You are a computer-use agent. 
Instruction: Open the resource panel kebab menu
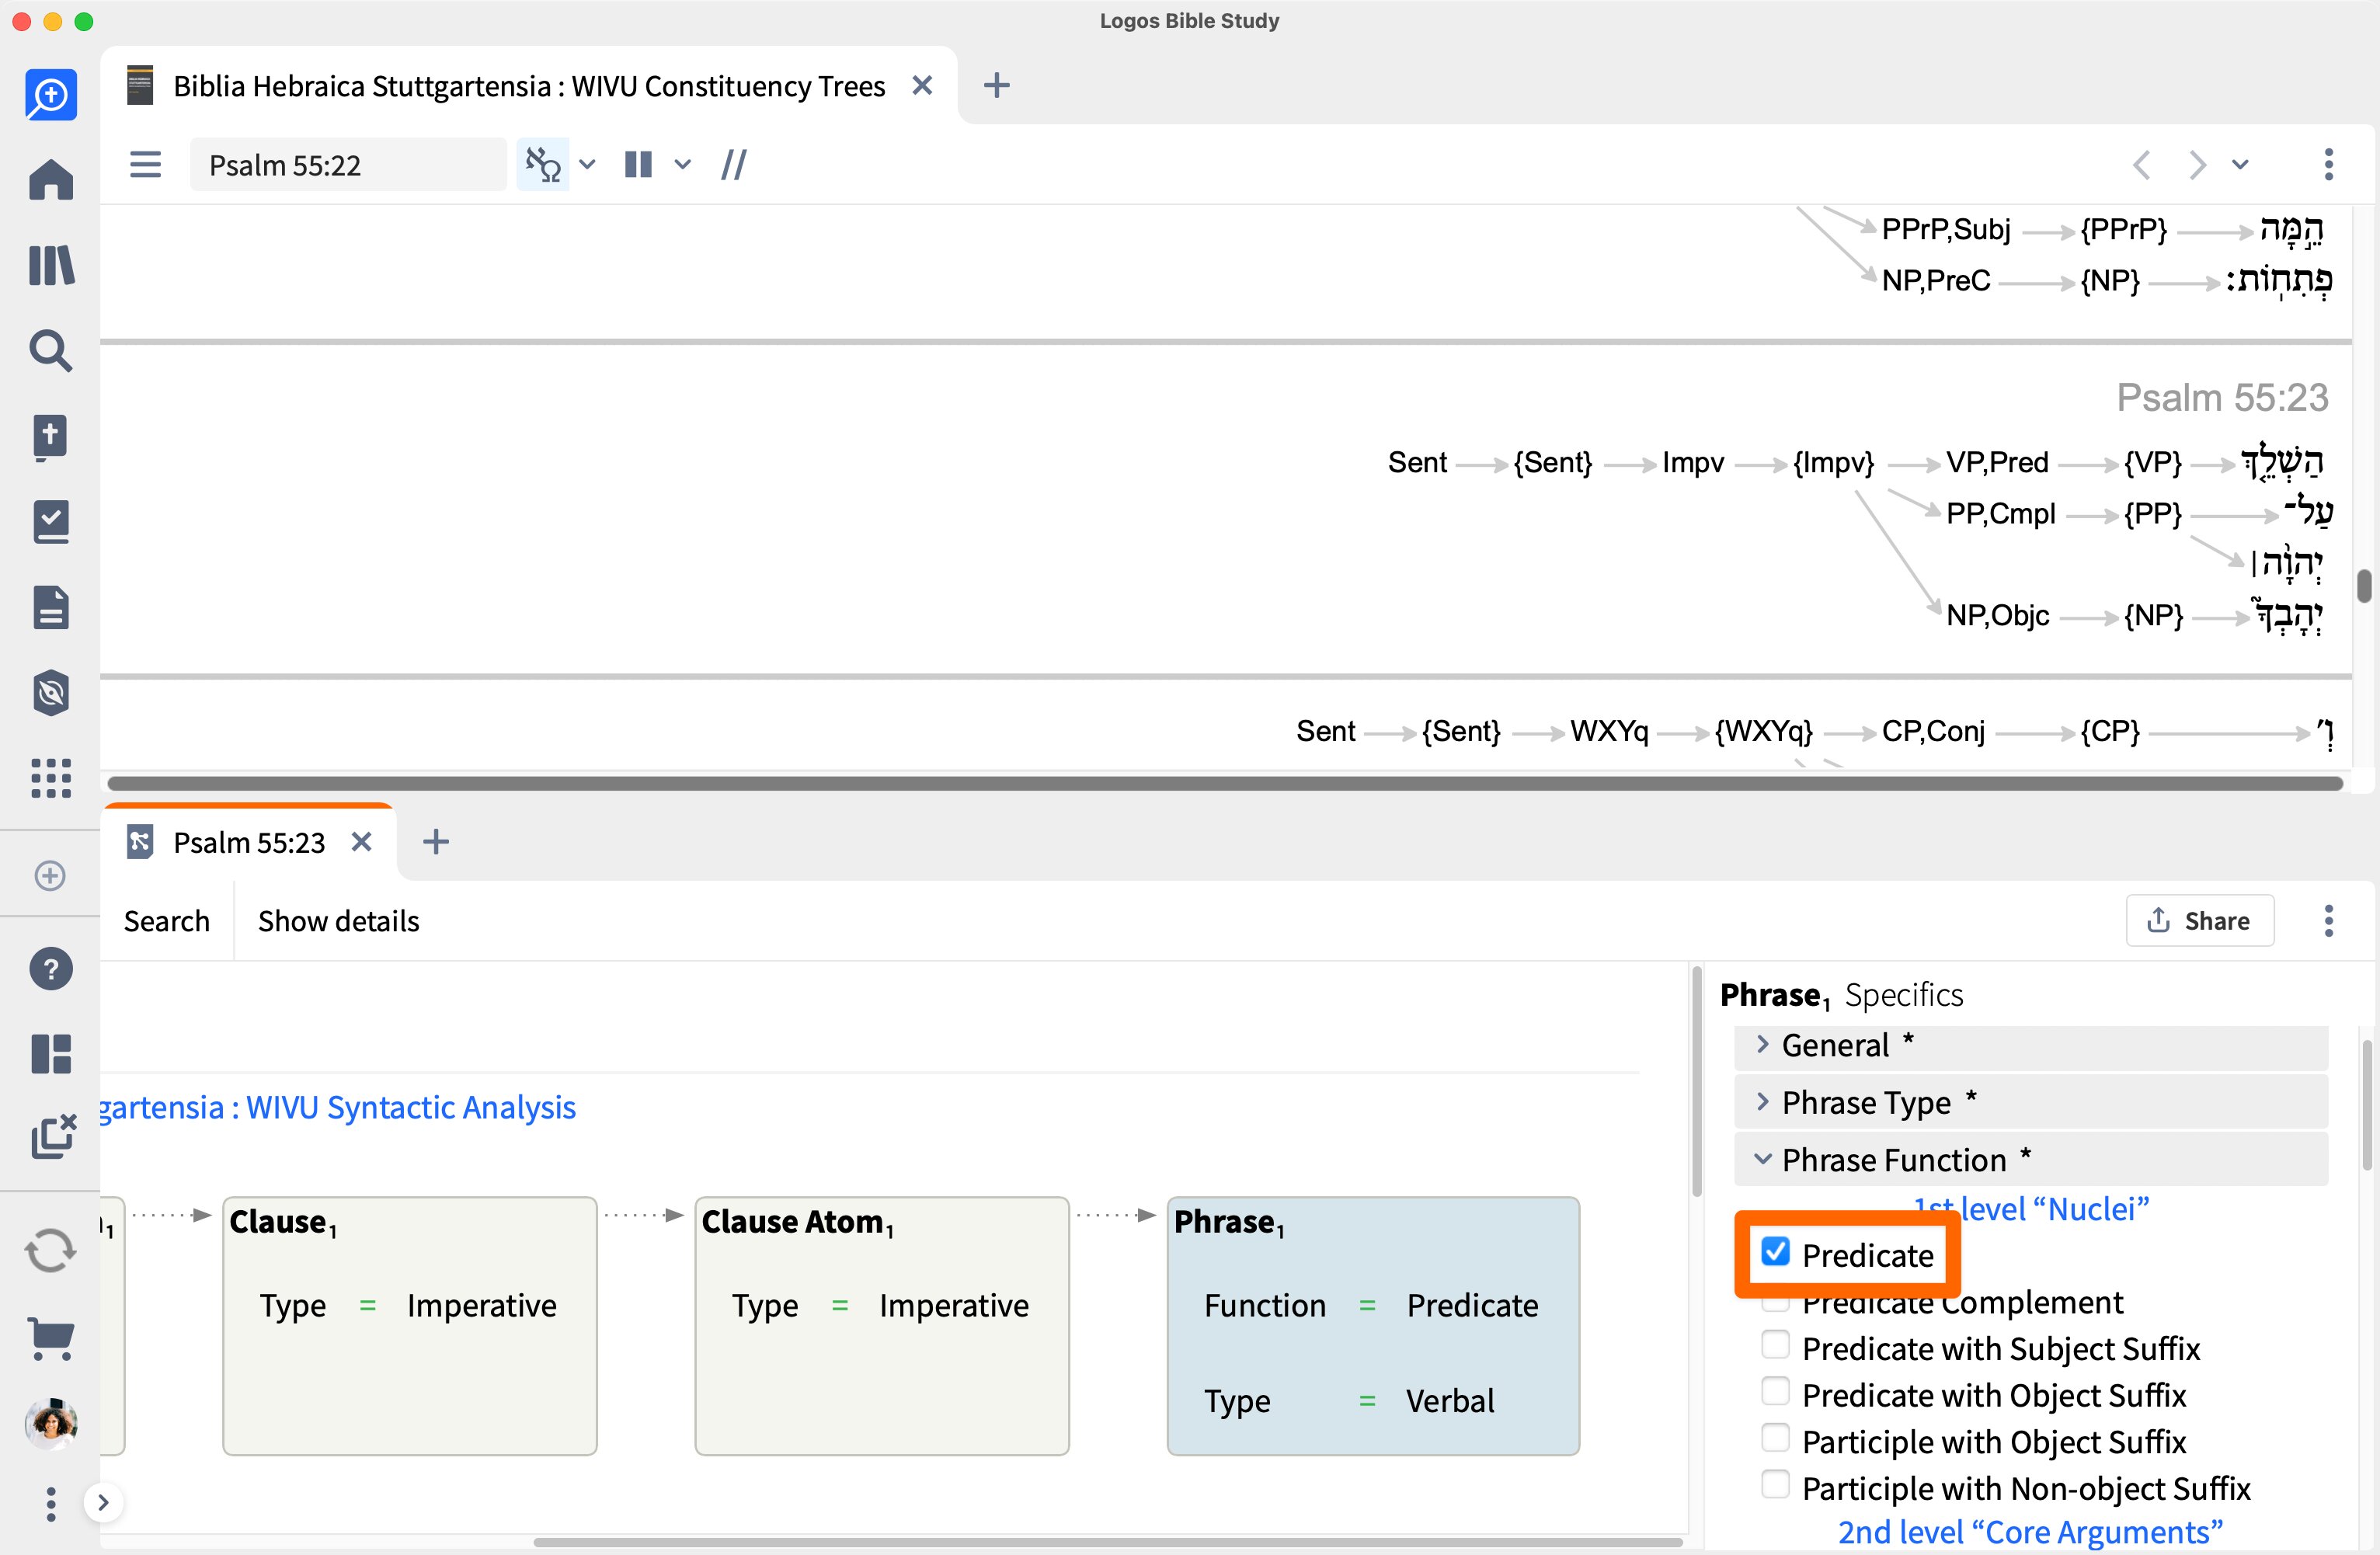pos(2328,164)
